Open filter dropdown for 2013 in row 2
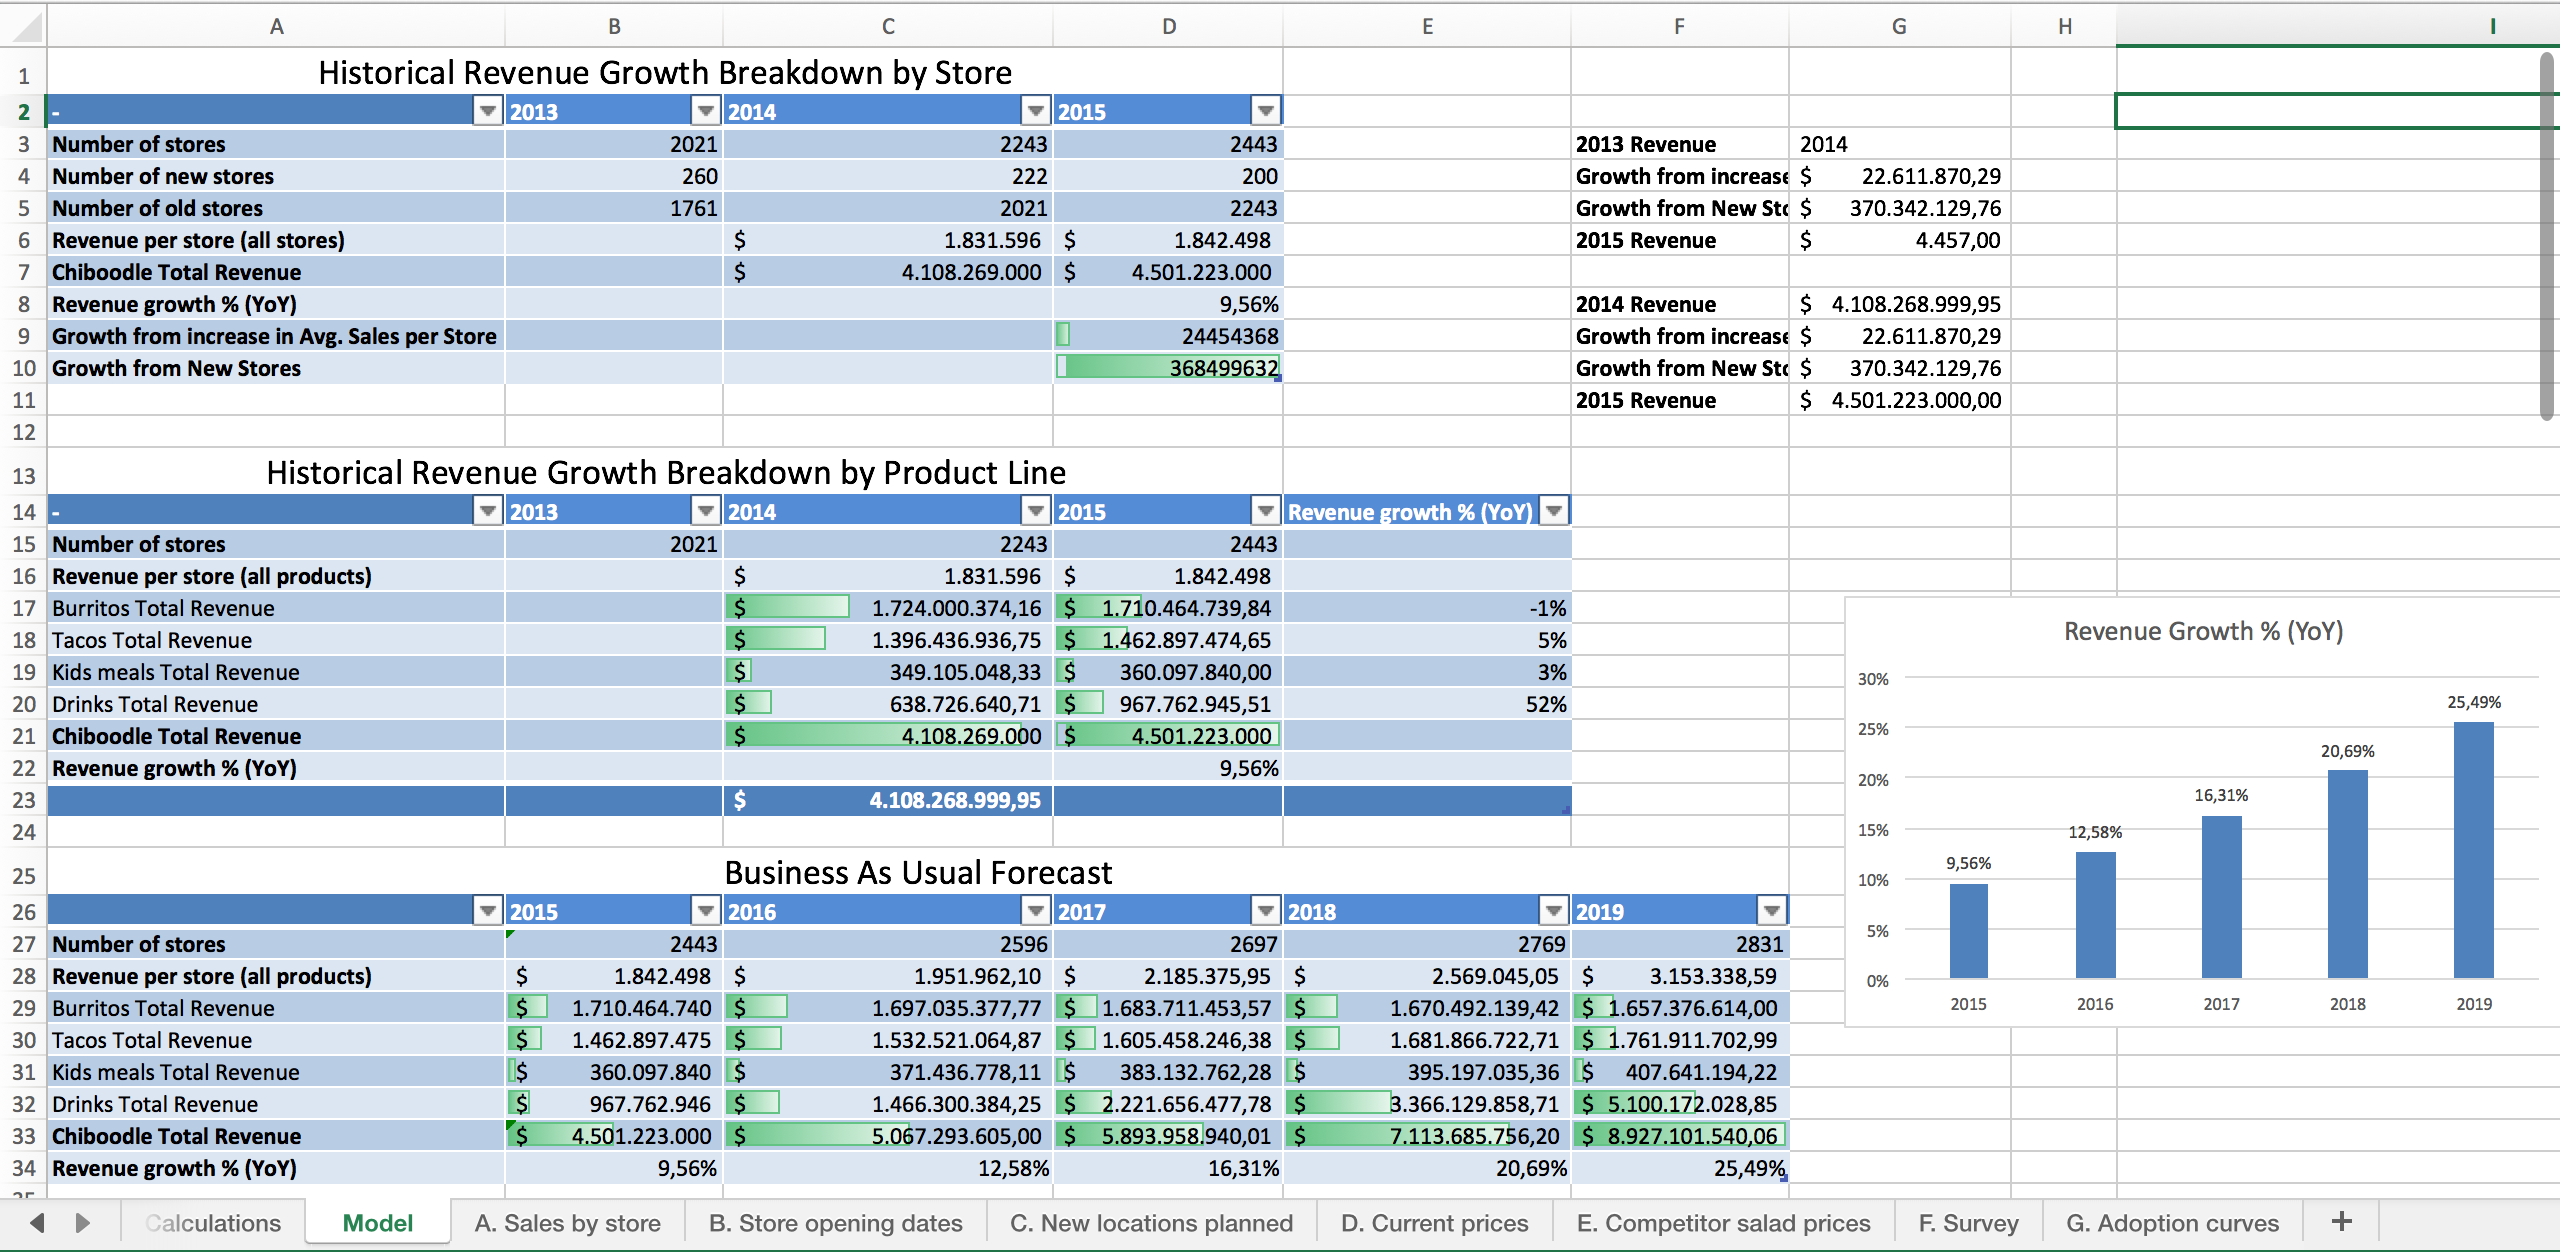The image size is (2560, 1252). 706,111
